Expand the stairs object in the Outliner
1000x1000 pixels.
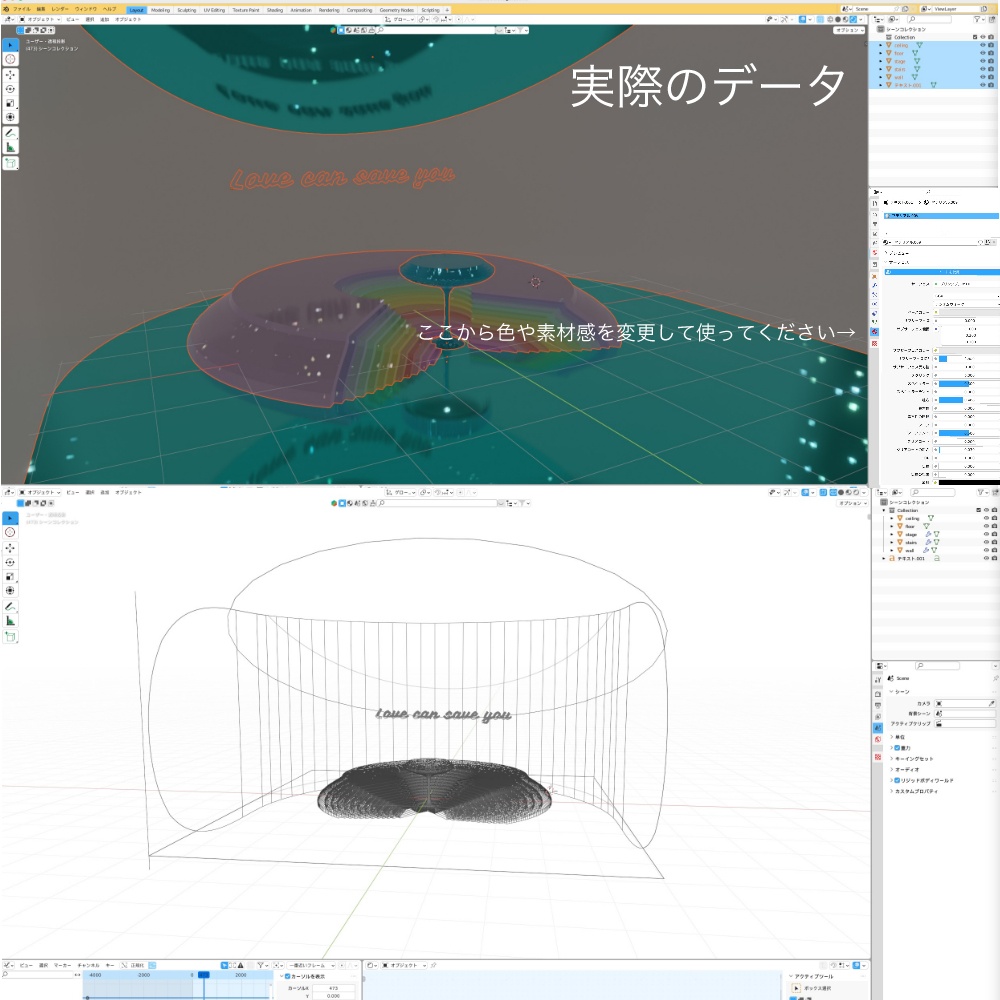(x=891, y=542)
